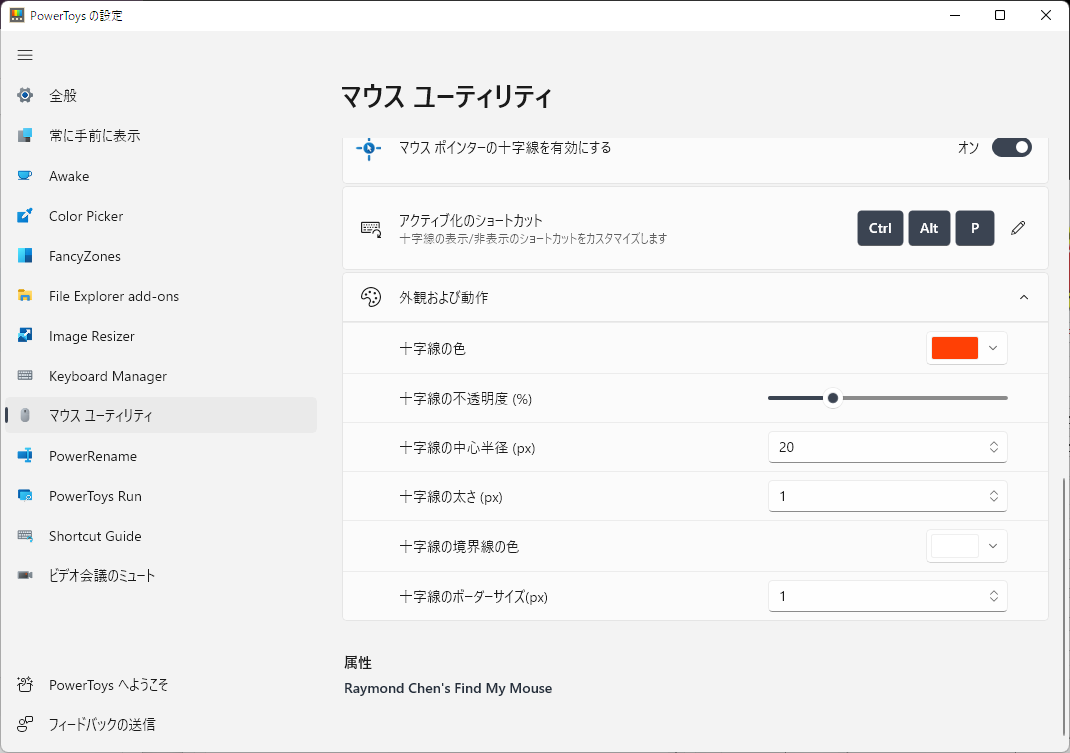The width and height of the screenshot is (1070, 753).
Task: Click フィードバックの送信 at sidebar bottom
Action: coord(102,724)
